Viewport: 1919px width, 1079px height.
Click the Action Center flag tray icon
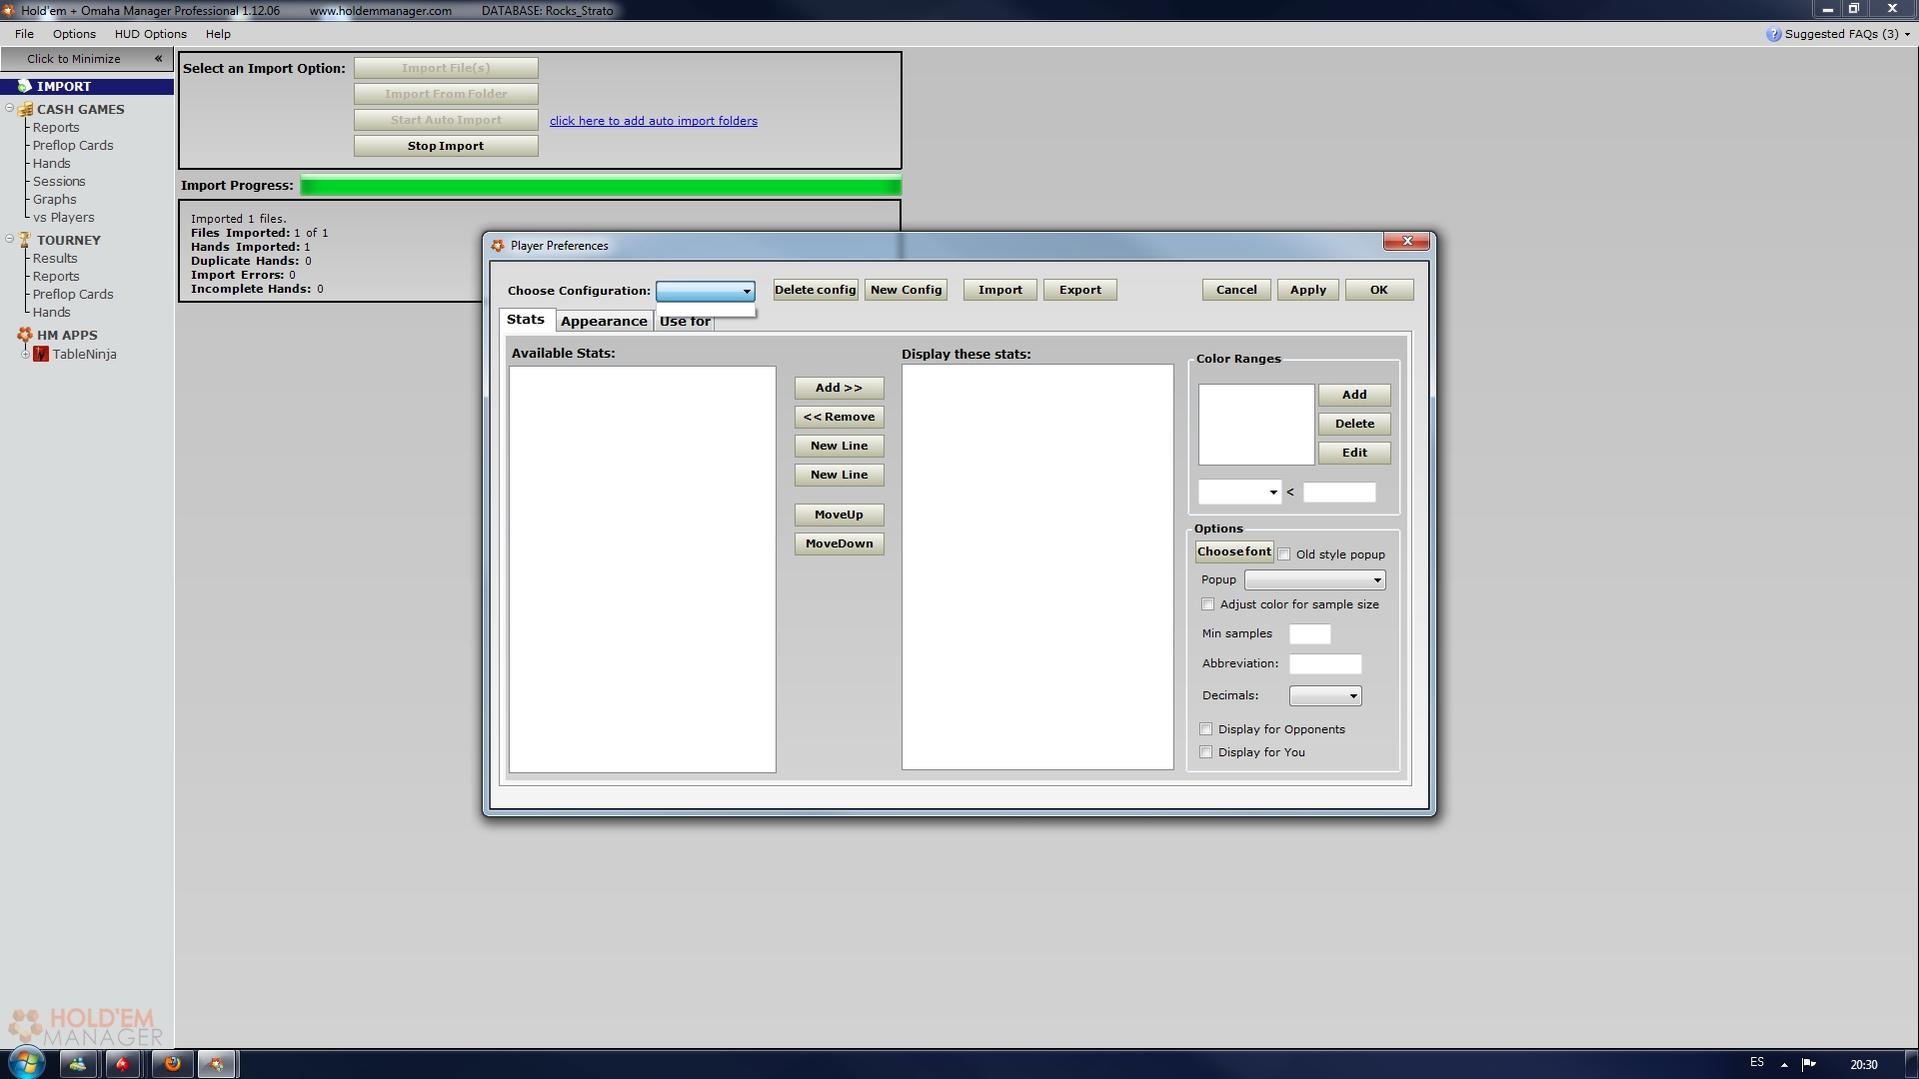(1808, 1064)
